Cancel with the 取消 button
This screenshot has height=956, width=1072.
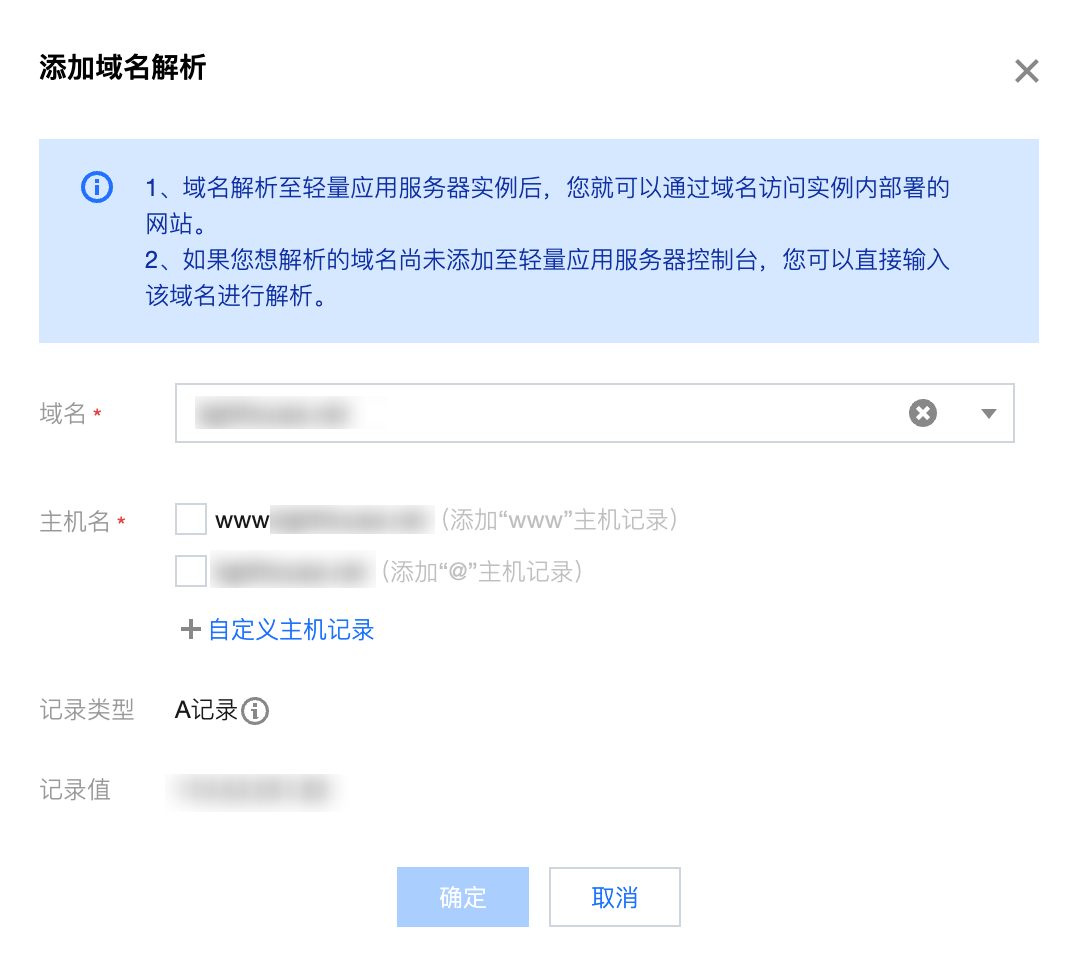pyautogui.click(x=615, y=897)
